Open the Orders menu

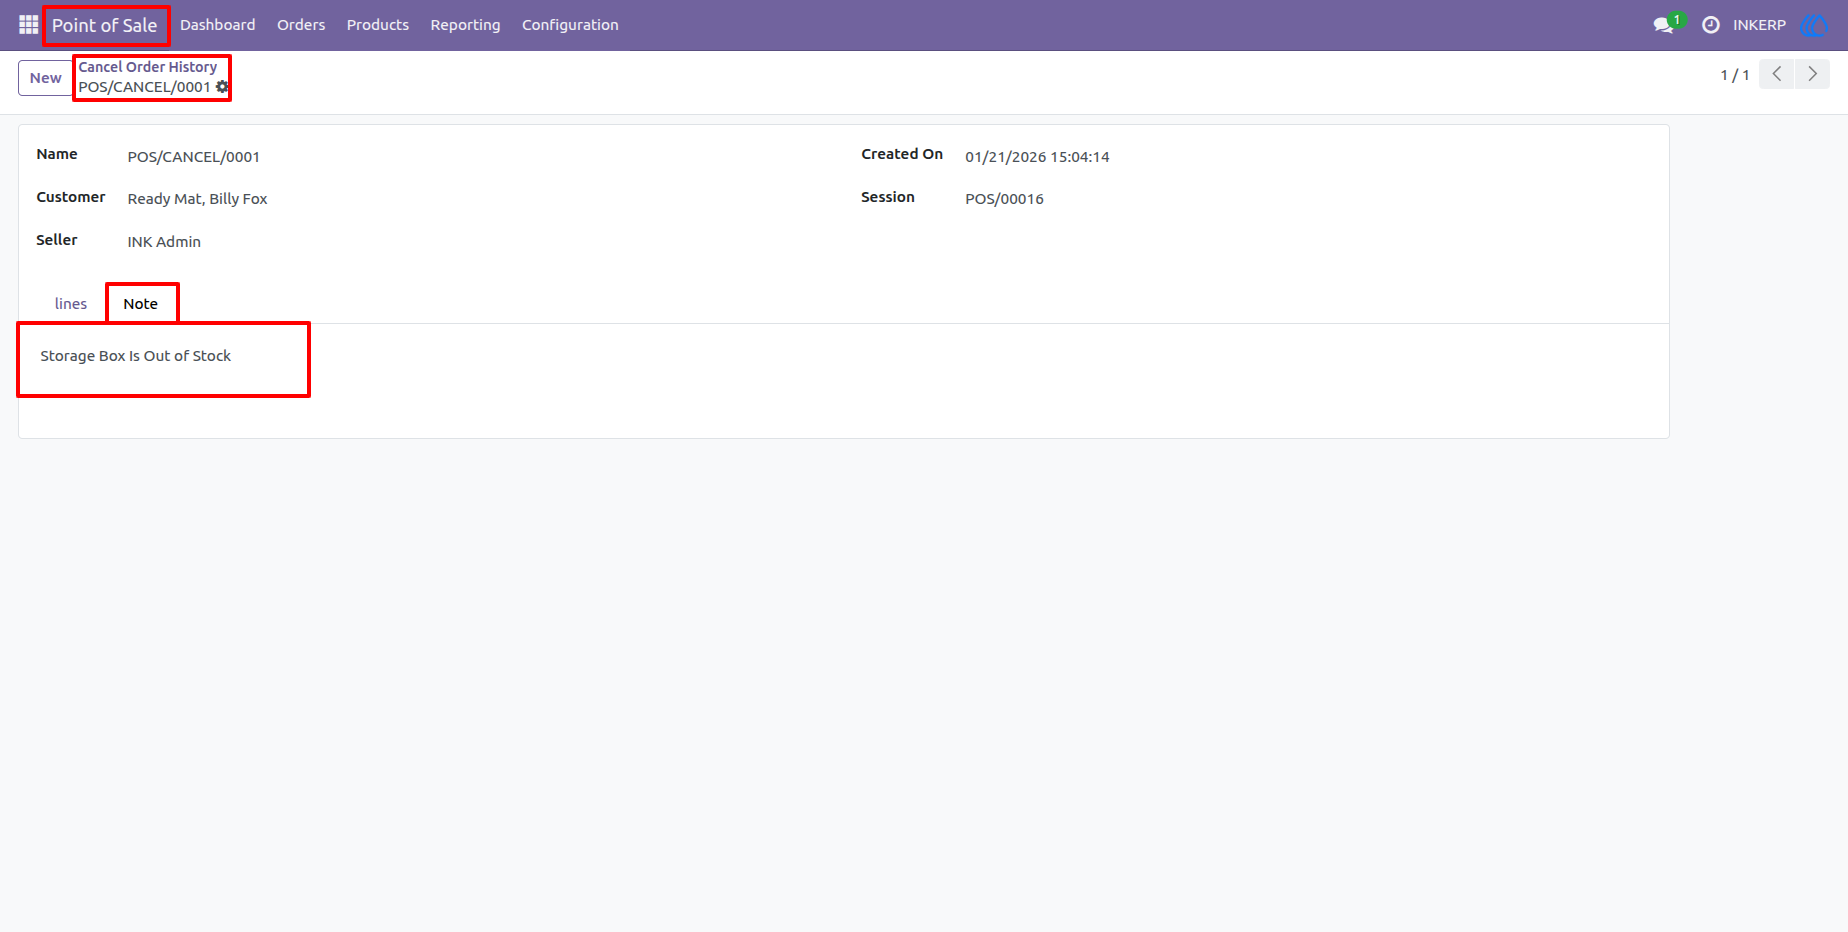[x=301, y=25]
